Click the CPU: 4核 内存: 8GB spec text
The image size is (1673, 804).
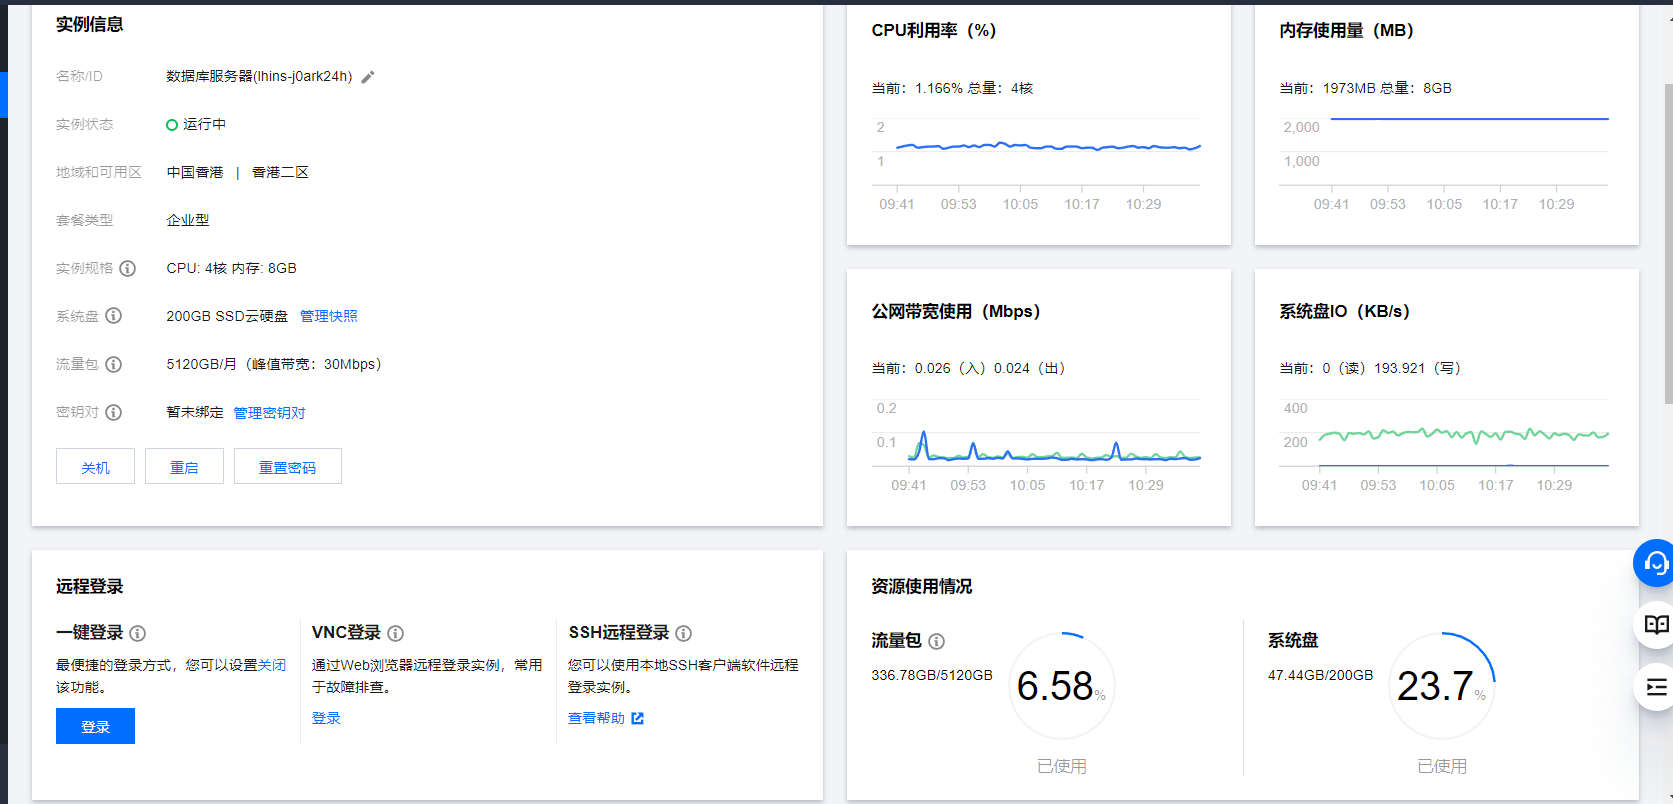coord(231,268)
